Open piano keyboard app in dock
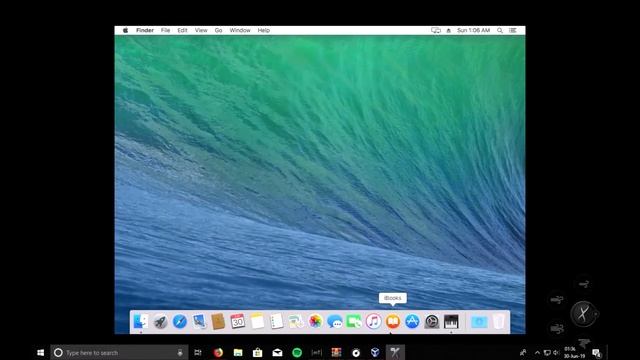 (x=451, y=322)
